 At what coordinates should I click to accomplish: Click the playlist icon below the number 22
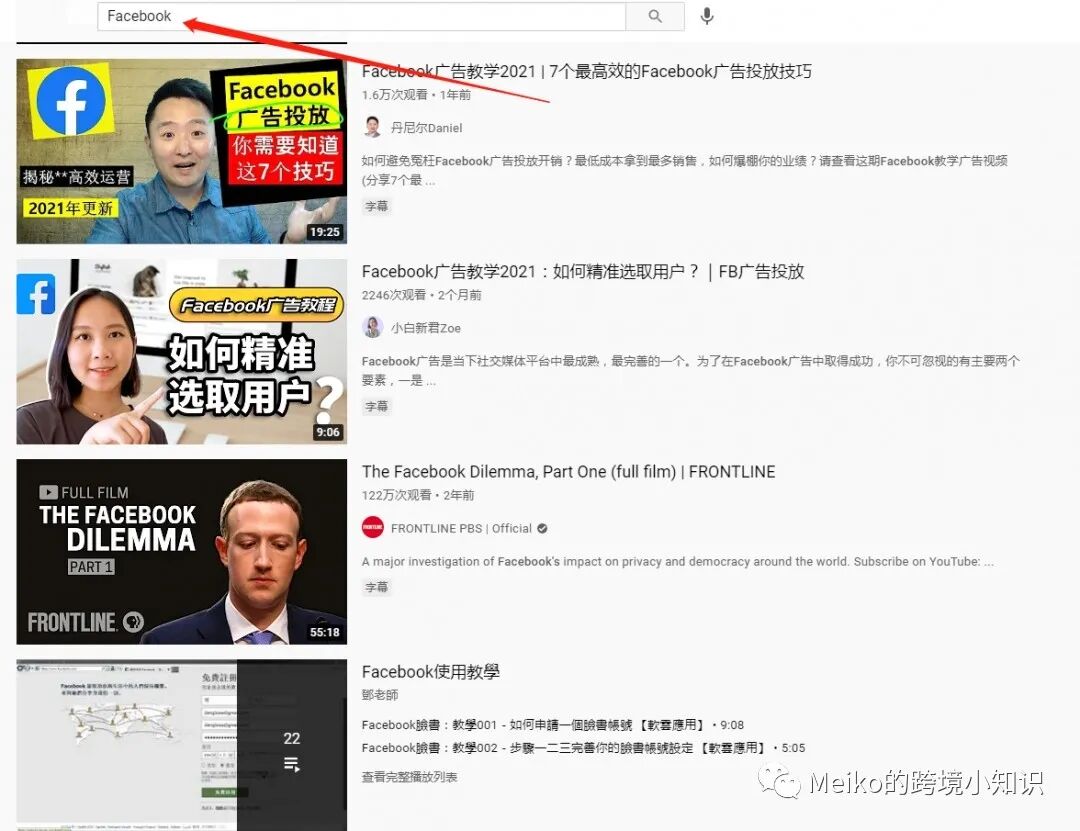(290, 764)
